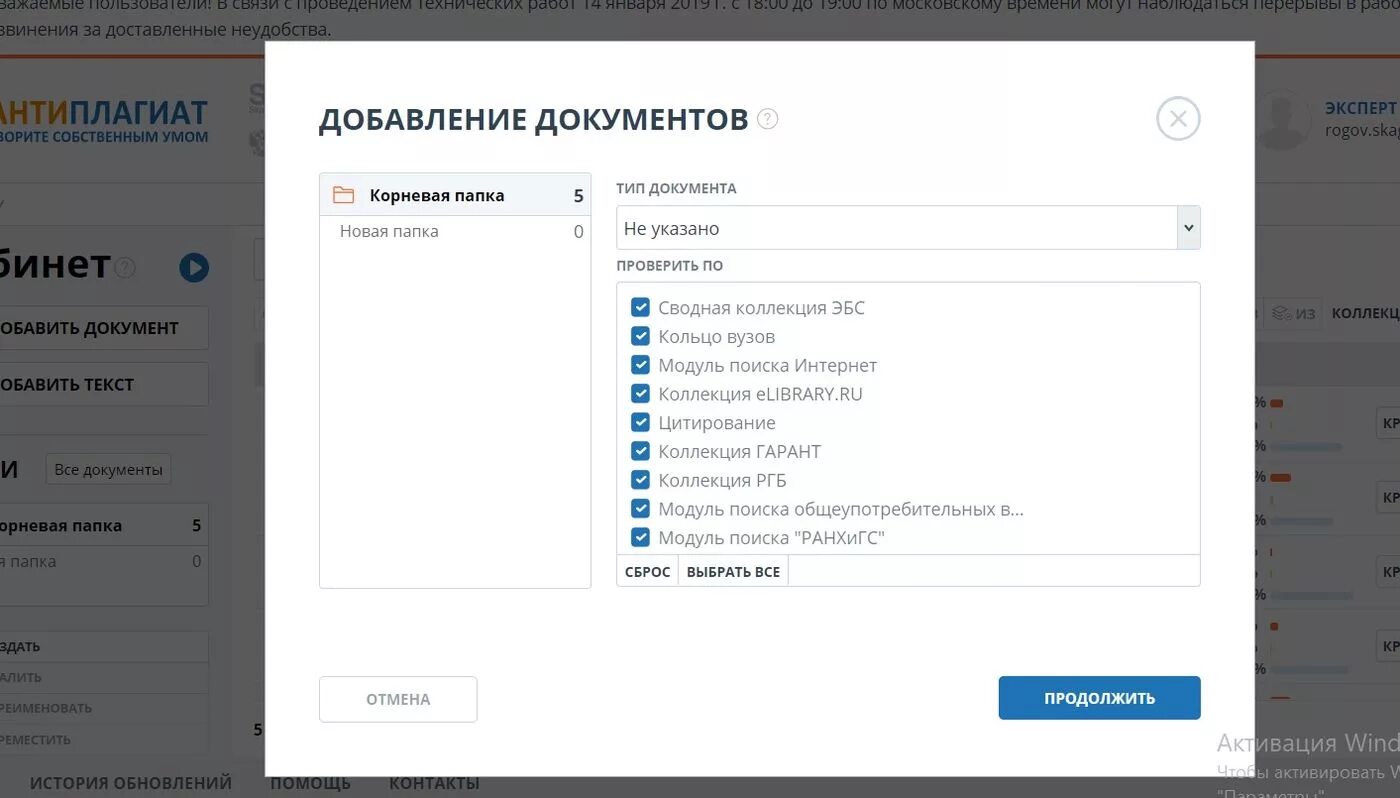The image size is (1400, 798).
Task: Click the help icon next to ДОБАВЛЕНИЕ ДОКУМЕНТОВ title
Action: pyautogui.click(x=767, y=118)
